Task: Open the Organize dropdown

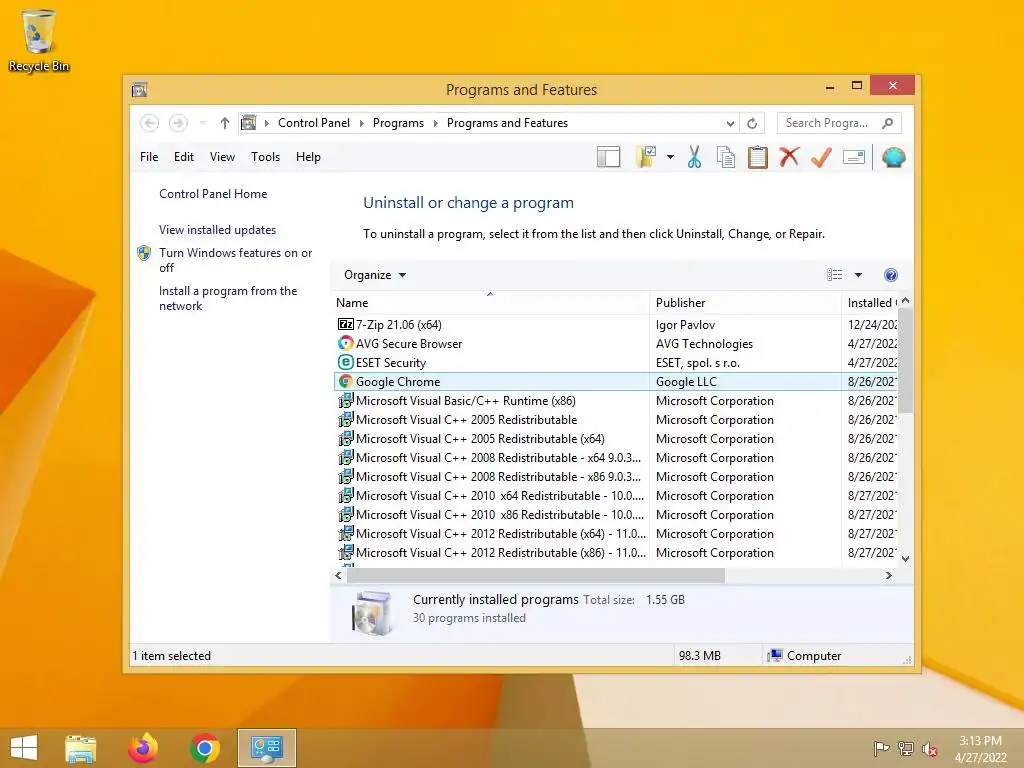Action: pos(375,275)
